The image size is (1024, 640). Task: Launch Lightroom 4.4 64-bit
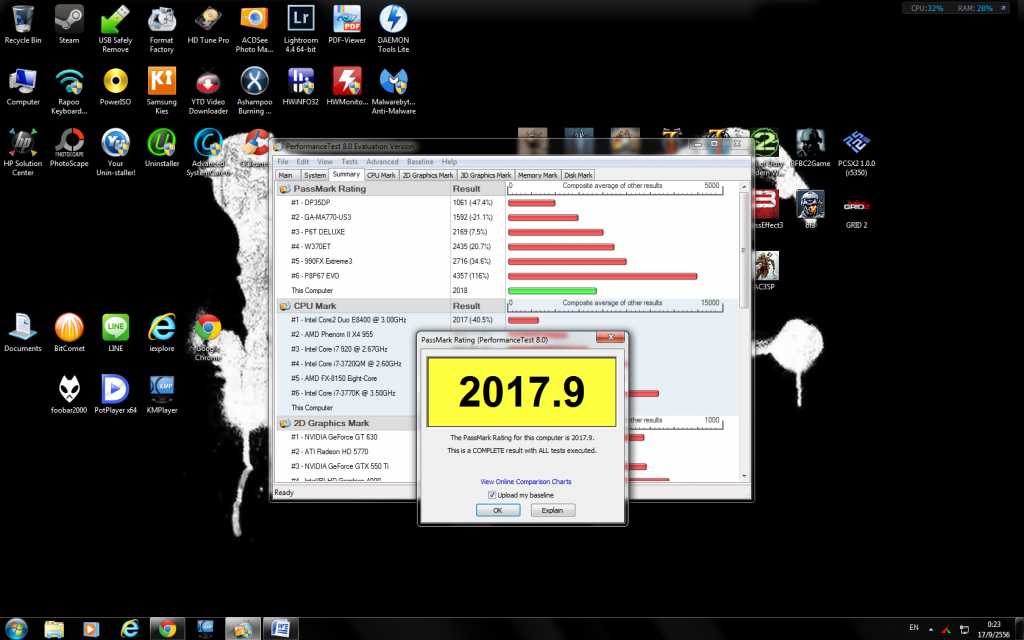pos(300,29)
